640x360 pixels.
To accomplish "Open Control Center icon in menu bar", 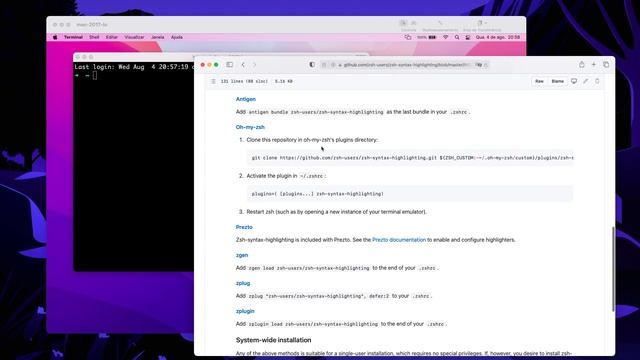I will (x=468, y=37).
